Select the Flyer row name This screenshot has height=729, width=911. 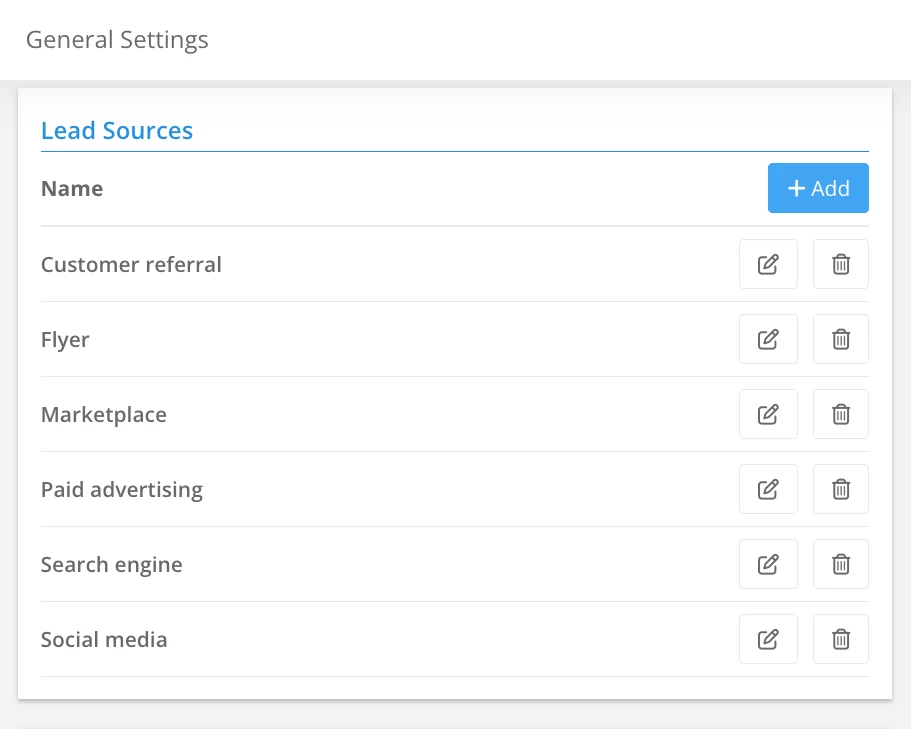(65, 340)
